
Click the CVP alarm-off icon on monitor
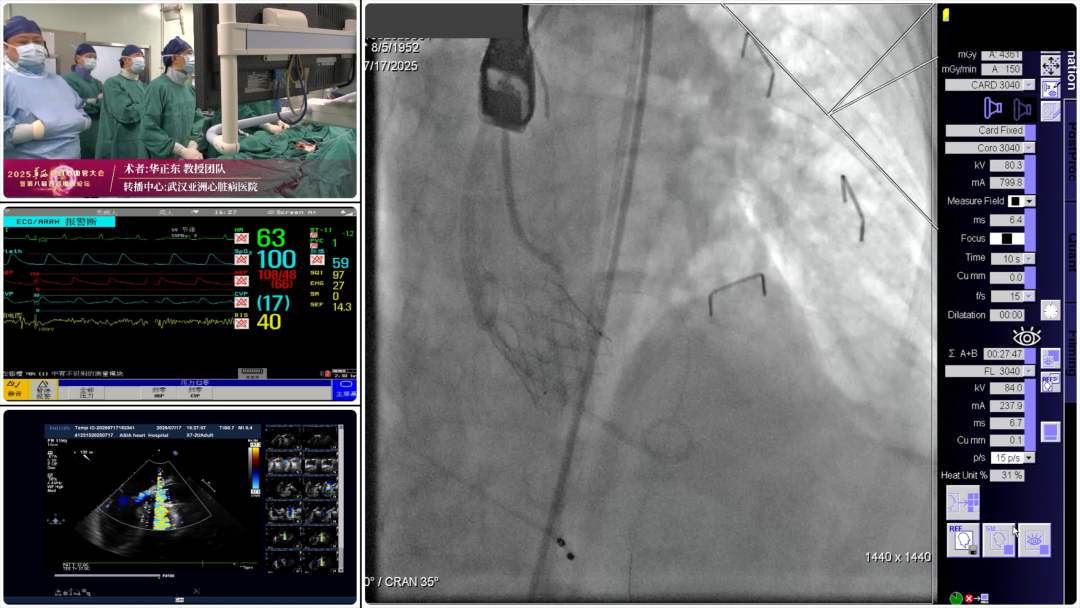click(241, 302)
